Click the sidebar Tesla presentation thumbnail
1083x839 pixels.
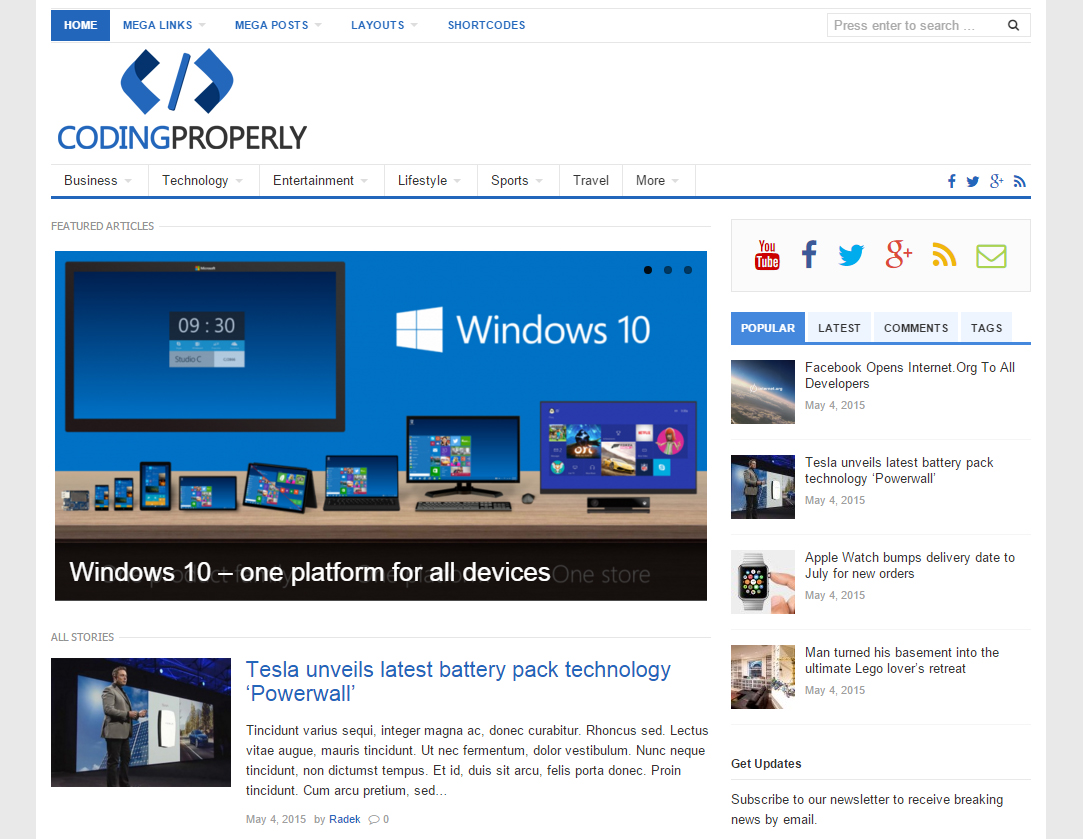[x=763, y=487]
